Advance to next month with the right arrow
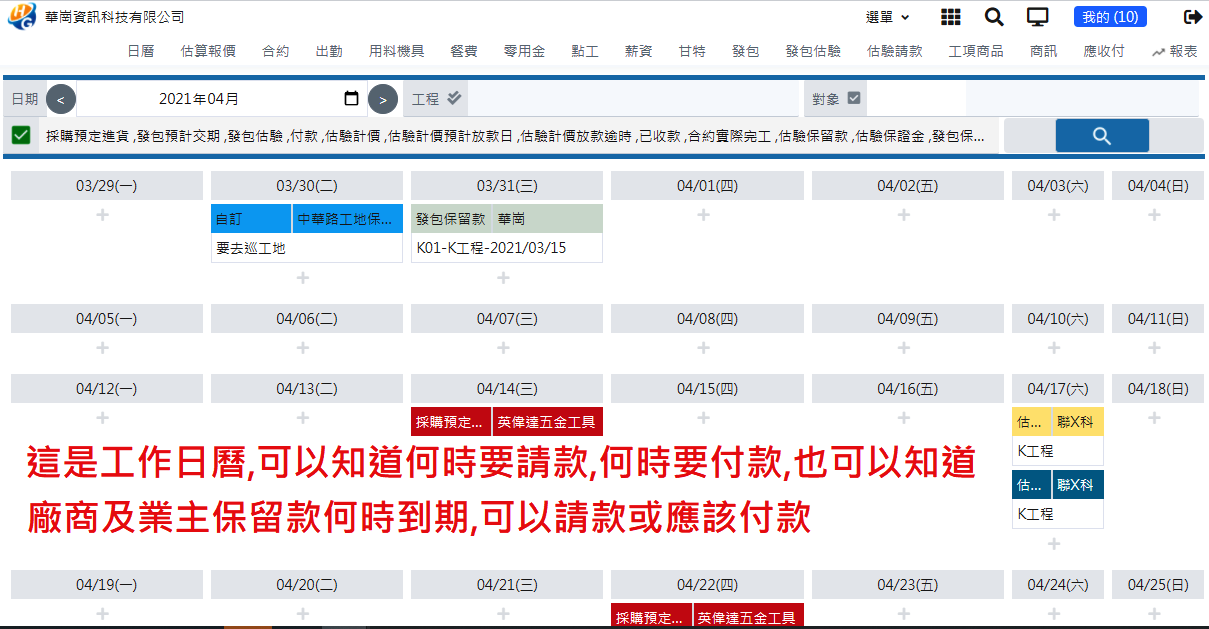The image size is (1209, 629). 383,98
